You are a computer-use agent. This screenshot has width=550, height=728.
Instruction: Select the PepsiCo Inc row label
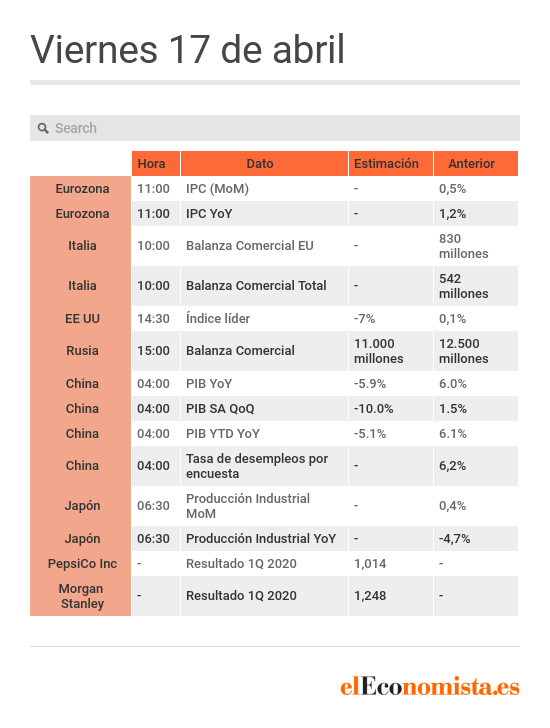coord(82,564)
